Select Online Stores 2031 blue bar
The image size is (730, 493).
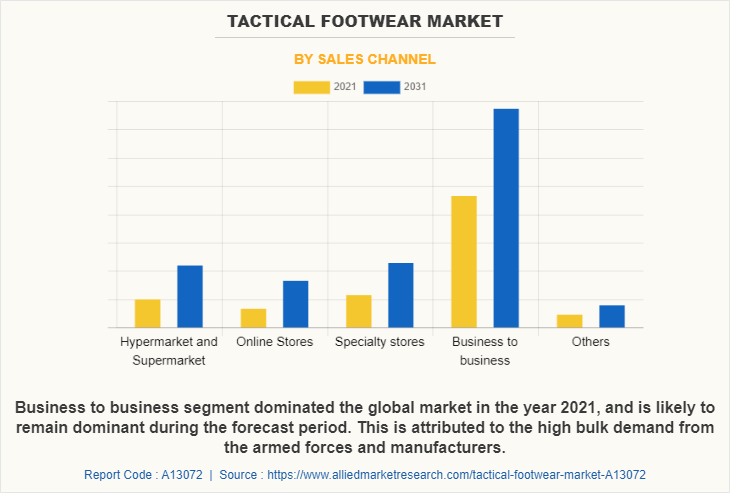[296, 304]
